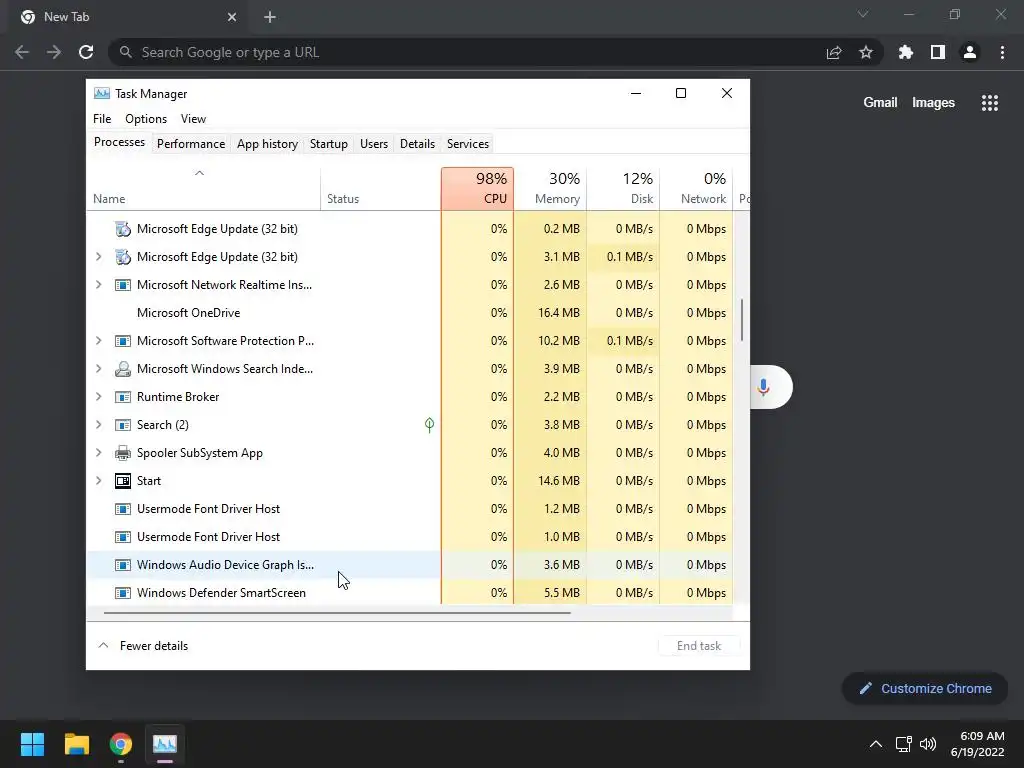Open the Gmail link
Screen dimensions: 1024x768
880,103
